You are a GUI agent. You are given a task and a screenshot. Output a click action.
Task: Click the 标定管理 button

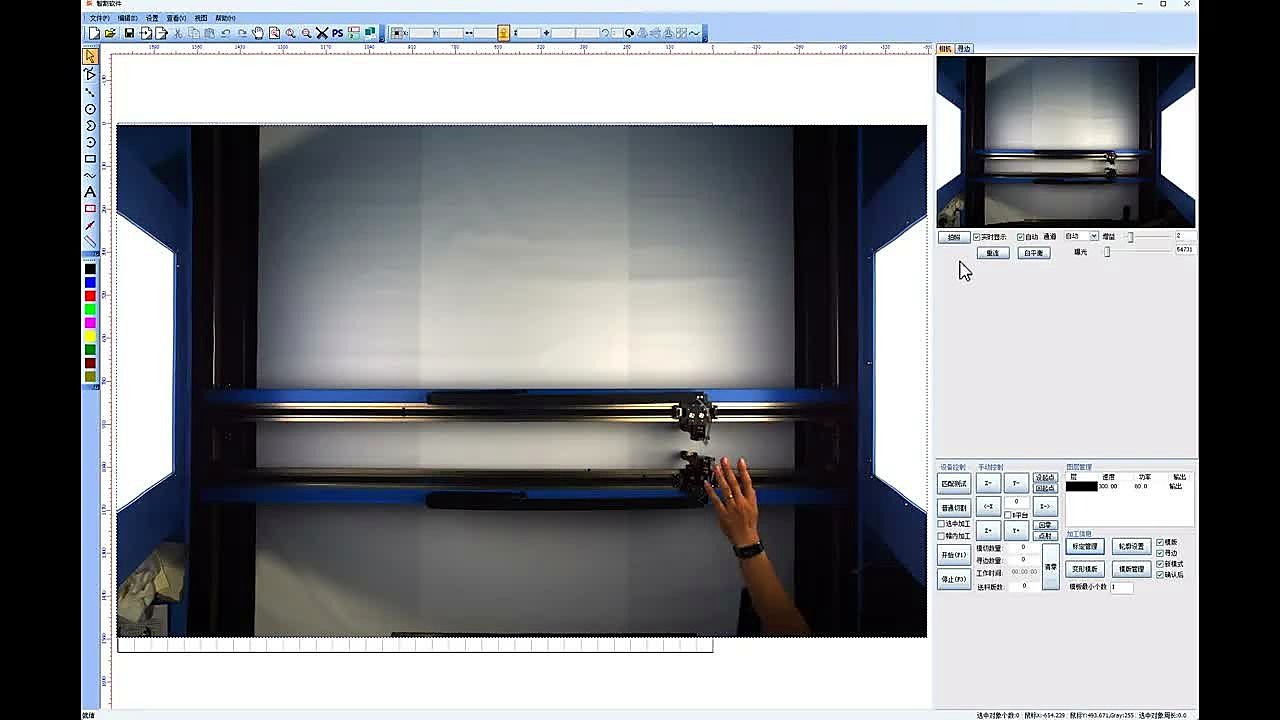tap(1084, 547)
